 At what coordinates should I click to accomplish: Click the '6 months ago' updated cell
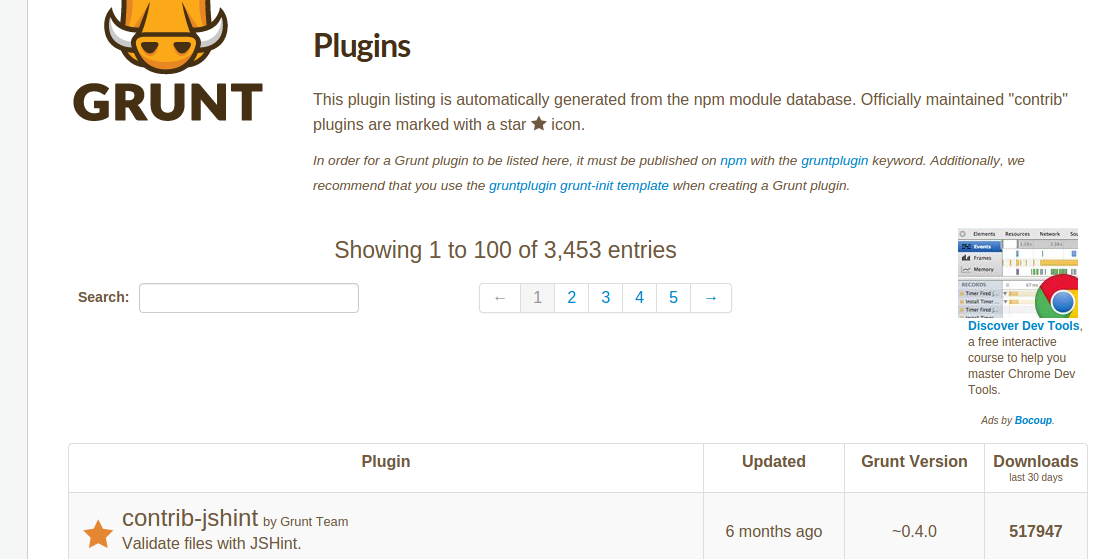coord(774,532)
